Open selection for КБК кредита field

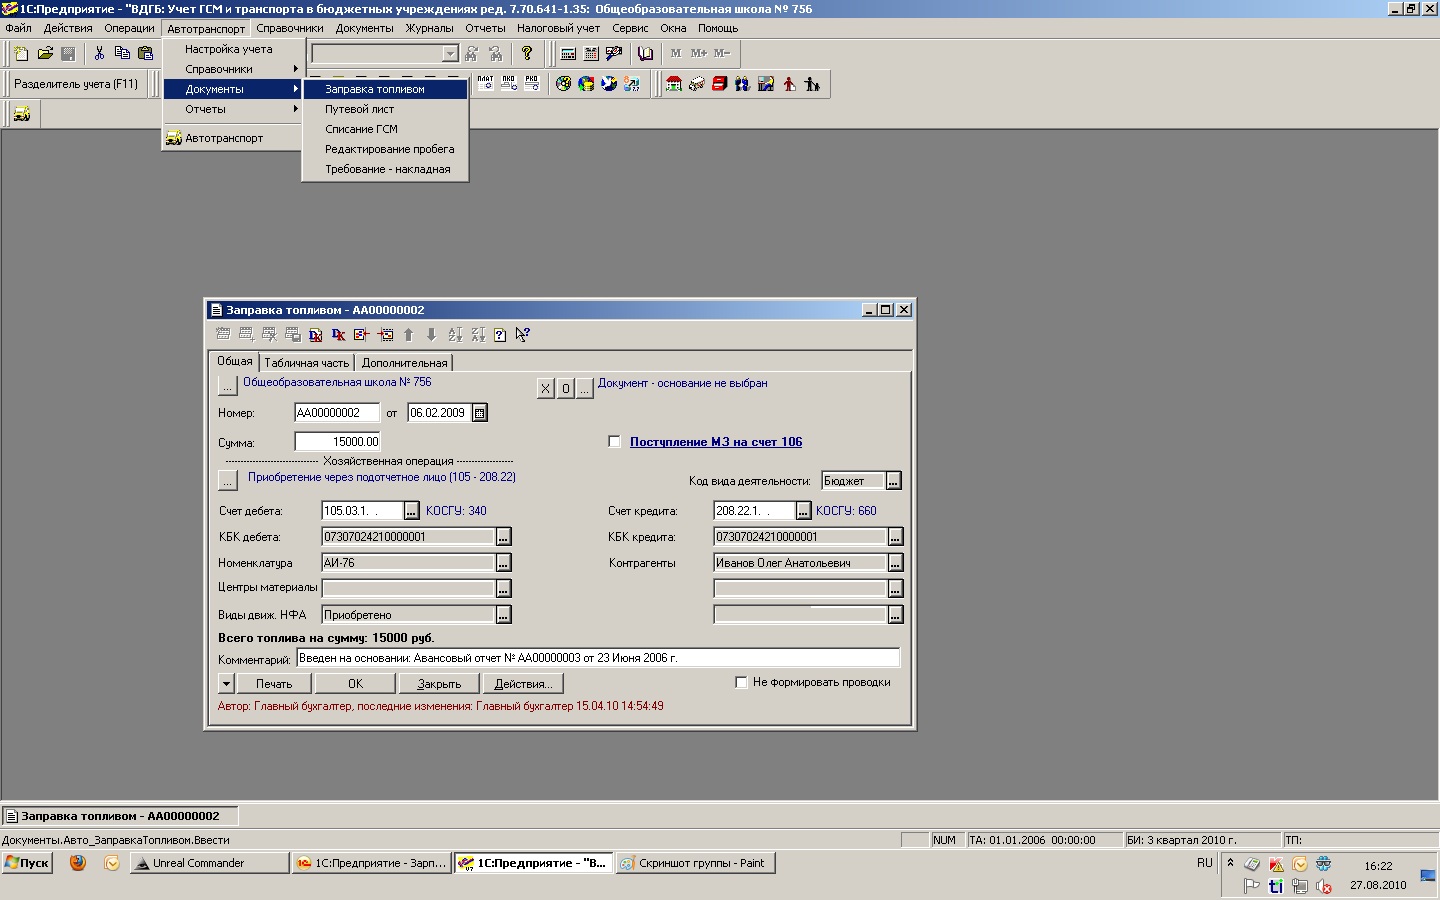(895, 537)
